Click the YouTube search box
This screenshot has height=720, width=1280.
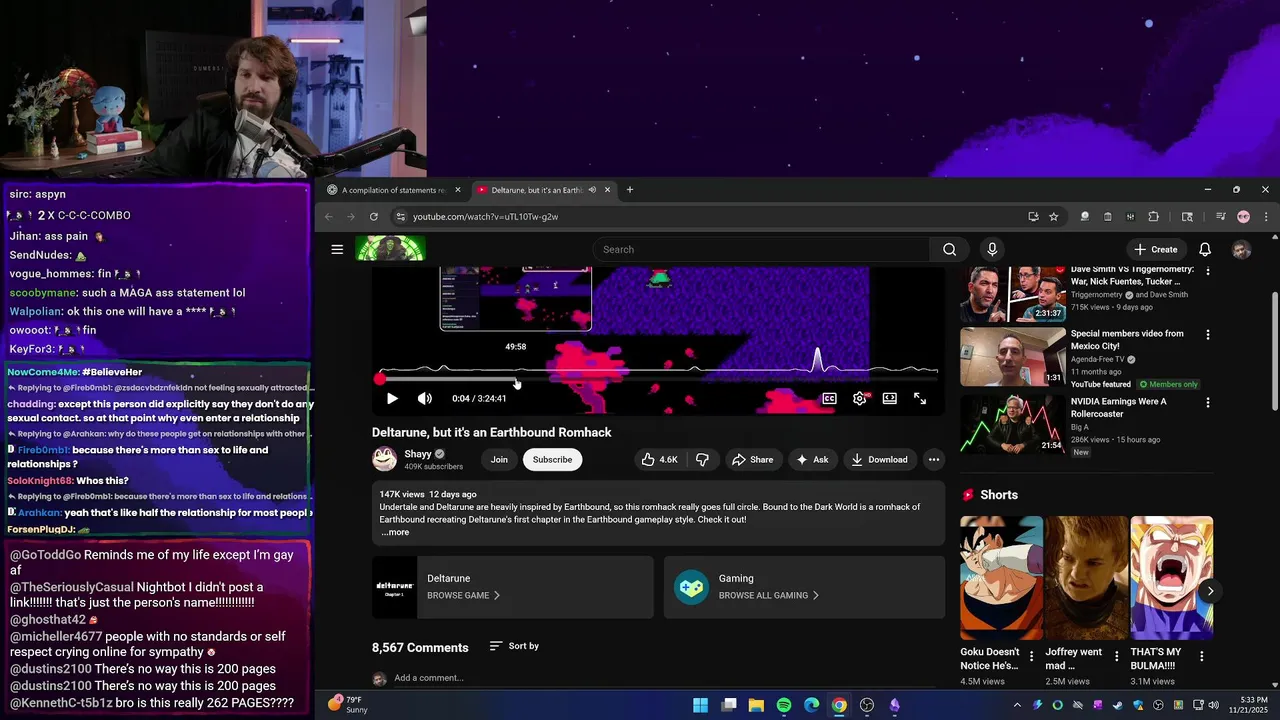760,249
